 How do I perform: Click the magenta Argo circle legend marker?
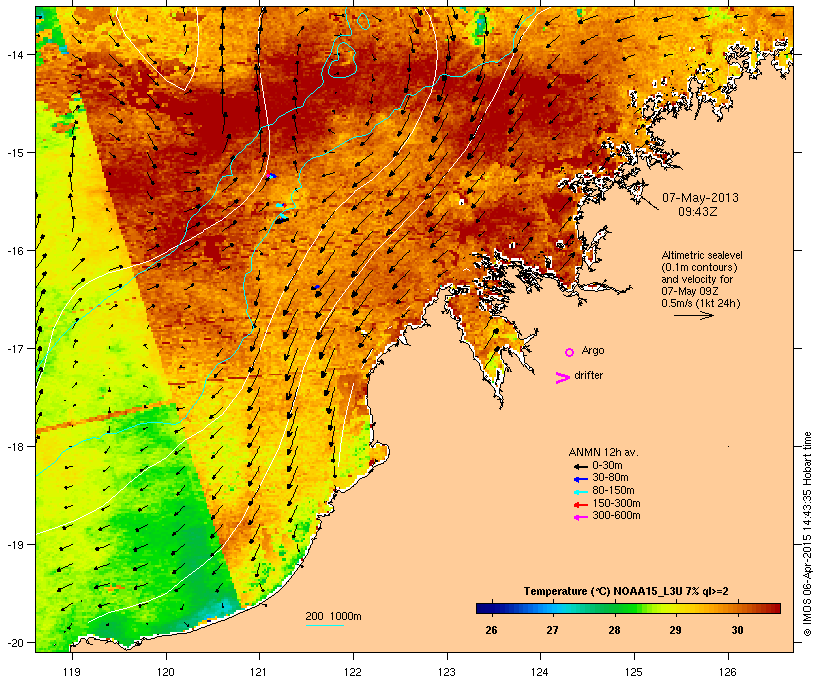570,352
